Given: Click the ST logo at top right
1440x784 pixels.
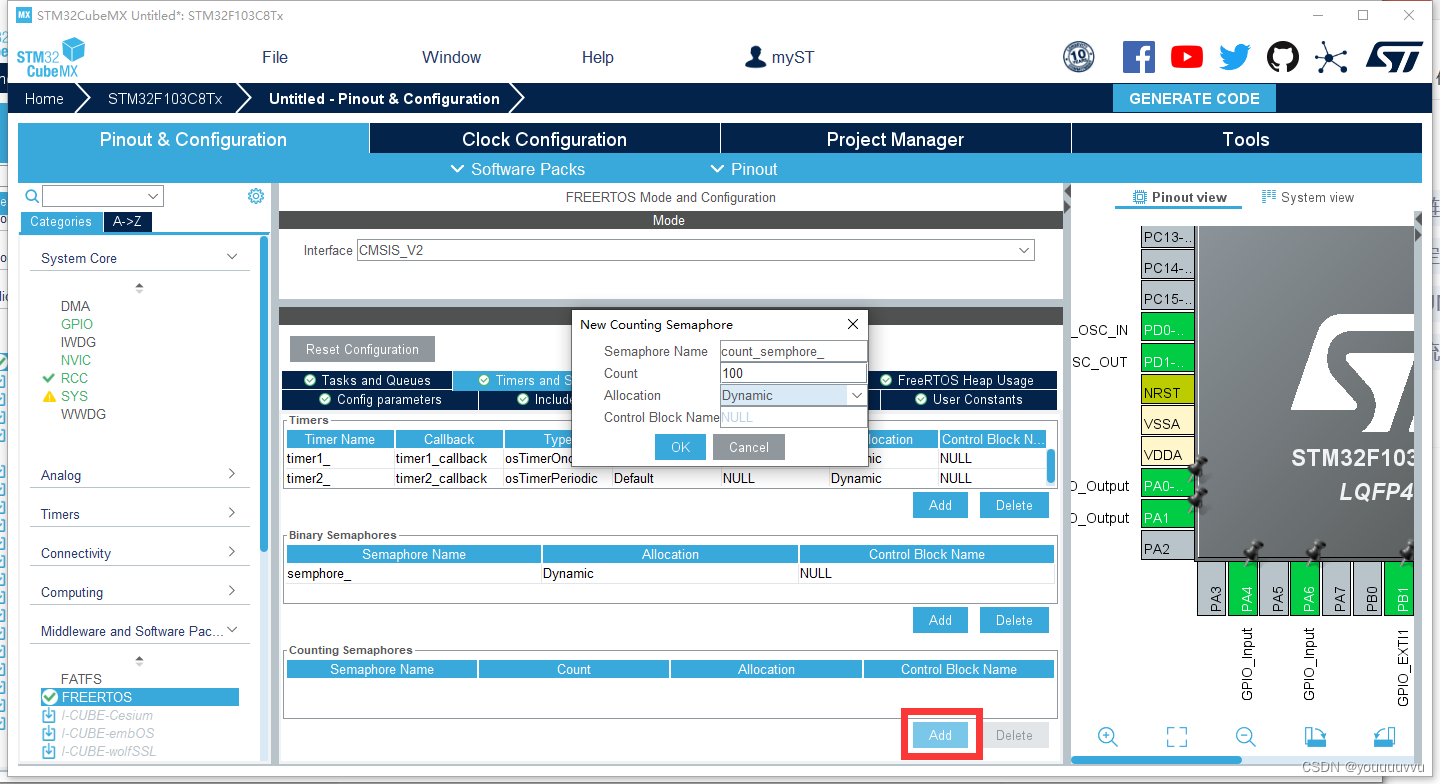Looking at the screenshot, I should point(1394,57).
